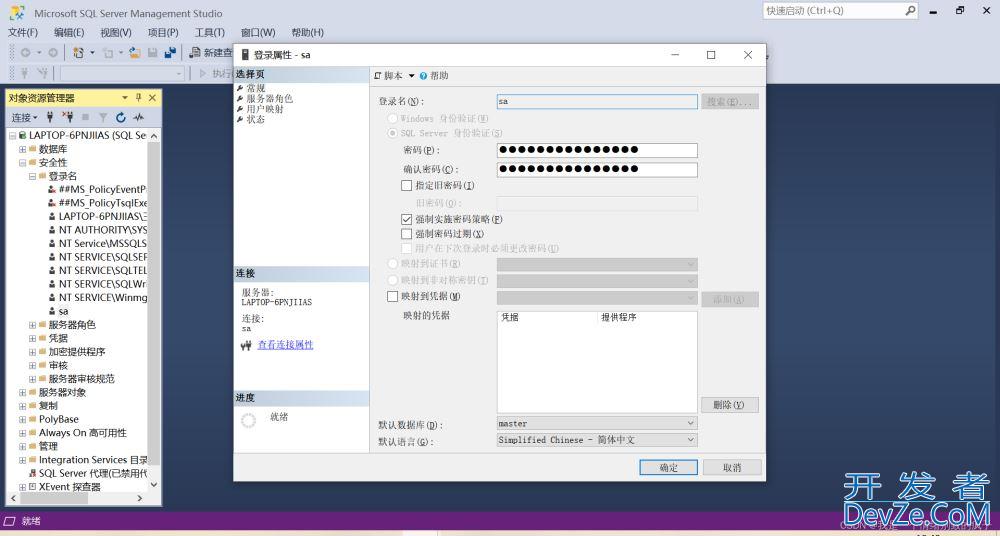The image size is (1000, 536).
Task: Open the 工具(T) menu
Action: (210, 33)
